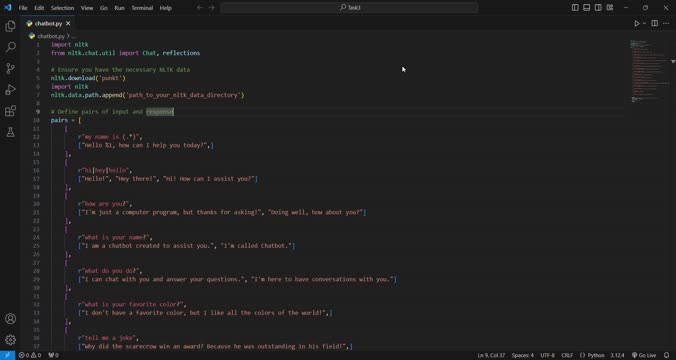Click line number 10 in gutter
Screen dimensions: 676x360
click(36, 120)
